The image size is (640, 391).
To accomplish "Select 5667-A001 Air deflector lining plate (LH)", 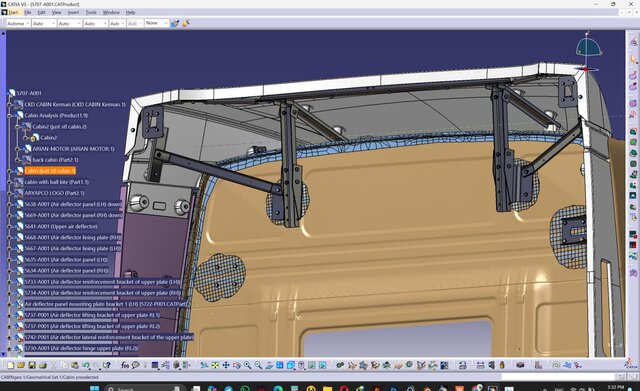I will pyautogui.click(x=73, y=249).
